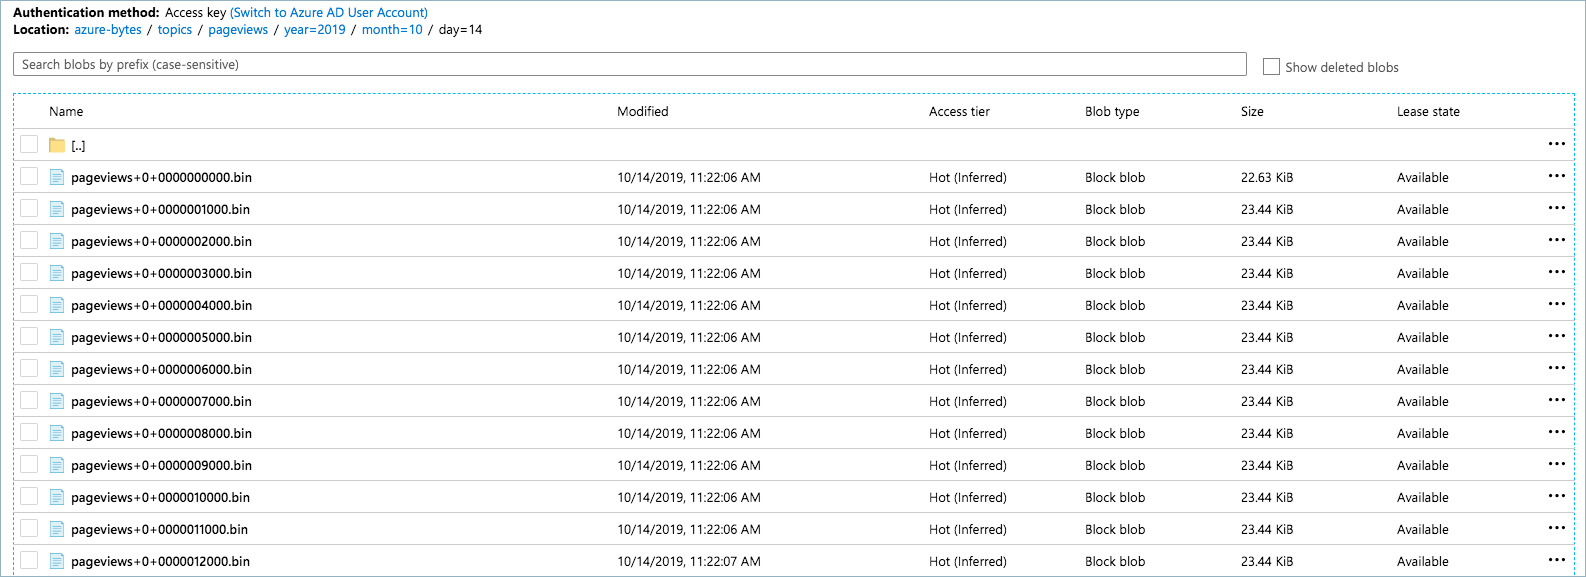This screenshot has width=1586, height=577.
Task: Click file icon for pageviews+0+0000000000.bin
Action: coord(57,177)
